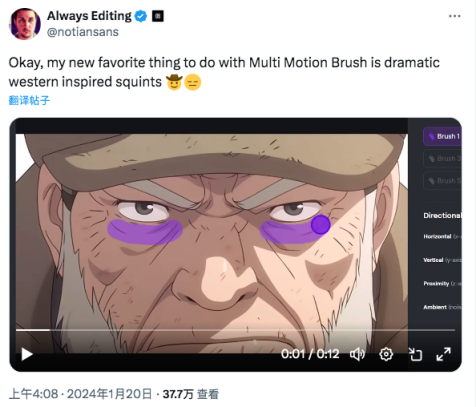476x407 pixels.
Task: Click the 37.7万 查看 view count
Action: (191, 394)
